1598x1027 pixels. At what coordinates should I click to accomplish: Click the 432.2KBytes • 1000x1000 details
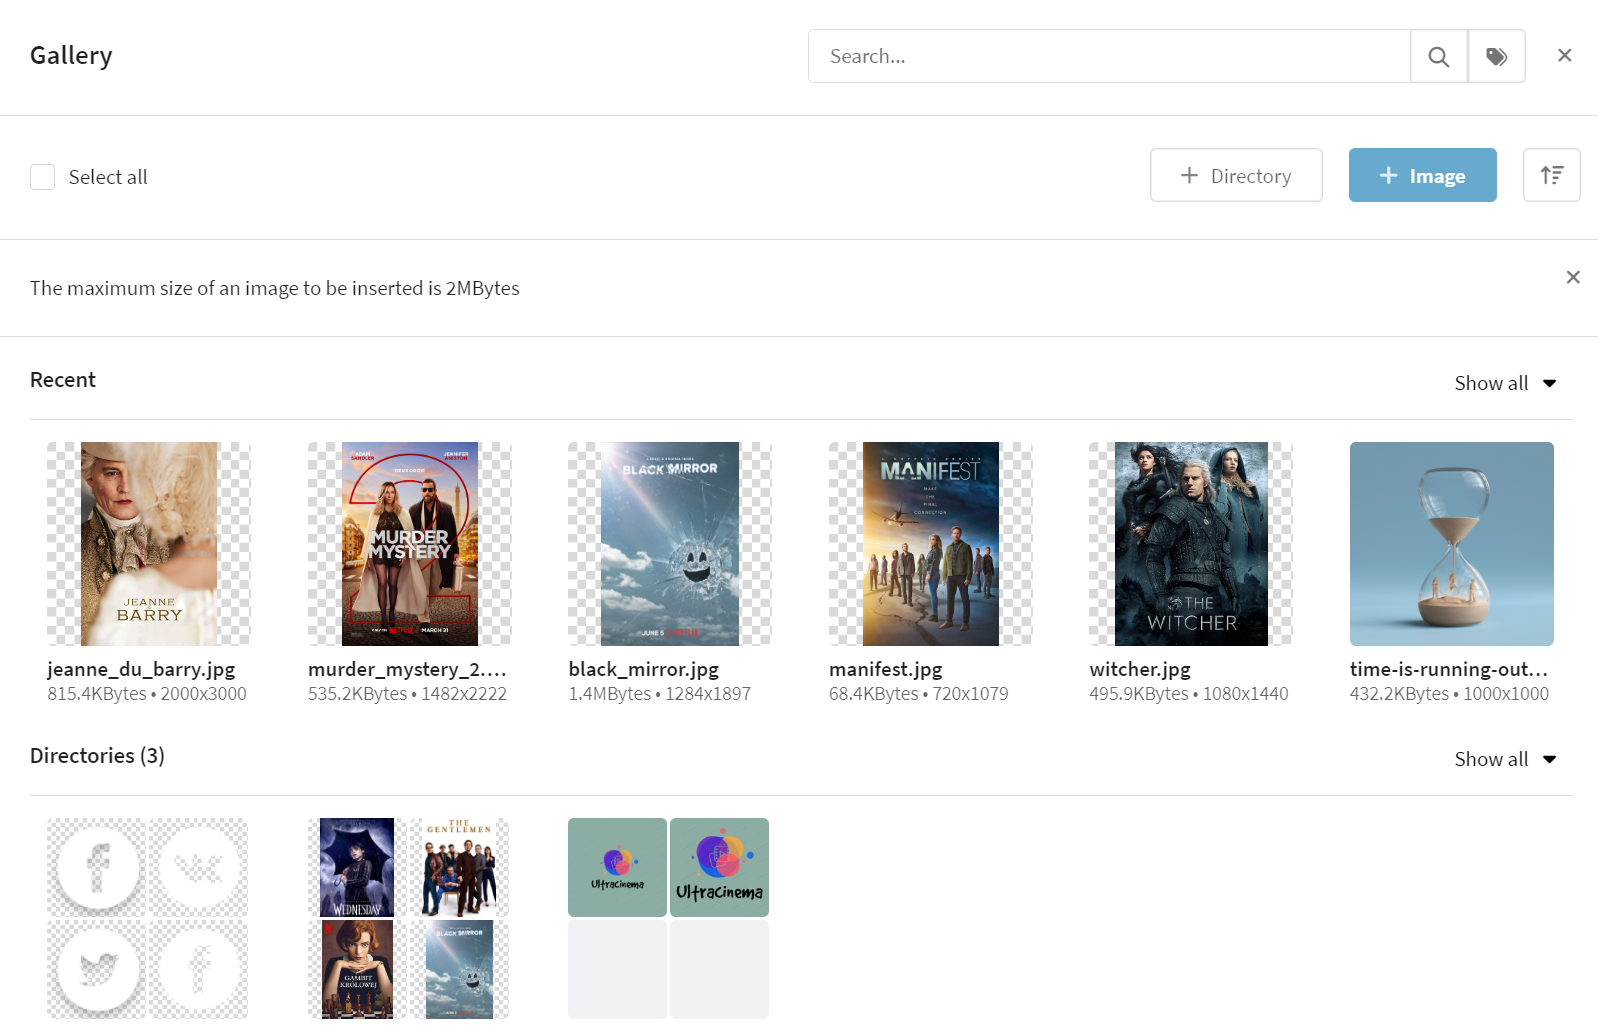pos(1450,694)
